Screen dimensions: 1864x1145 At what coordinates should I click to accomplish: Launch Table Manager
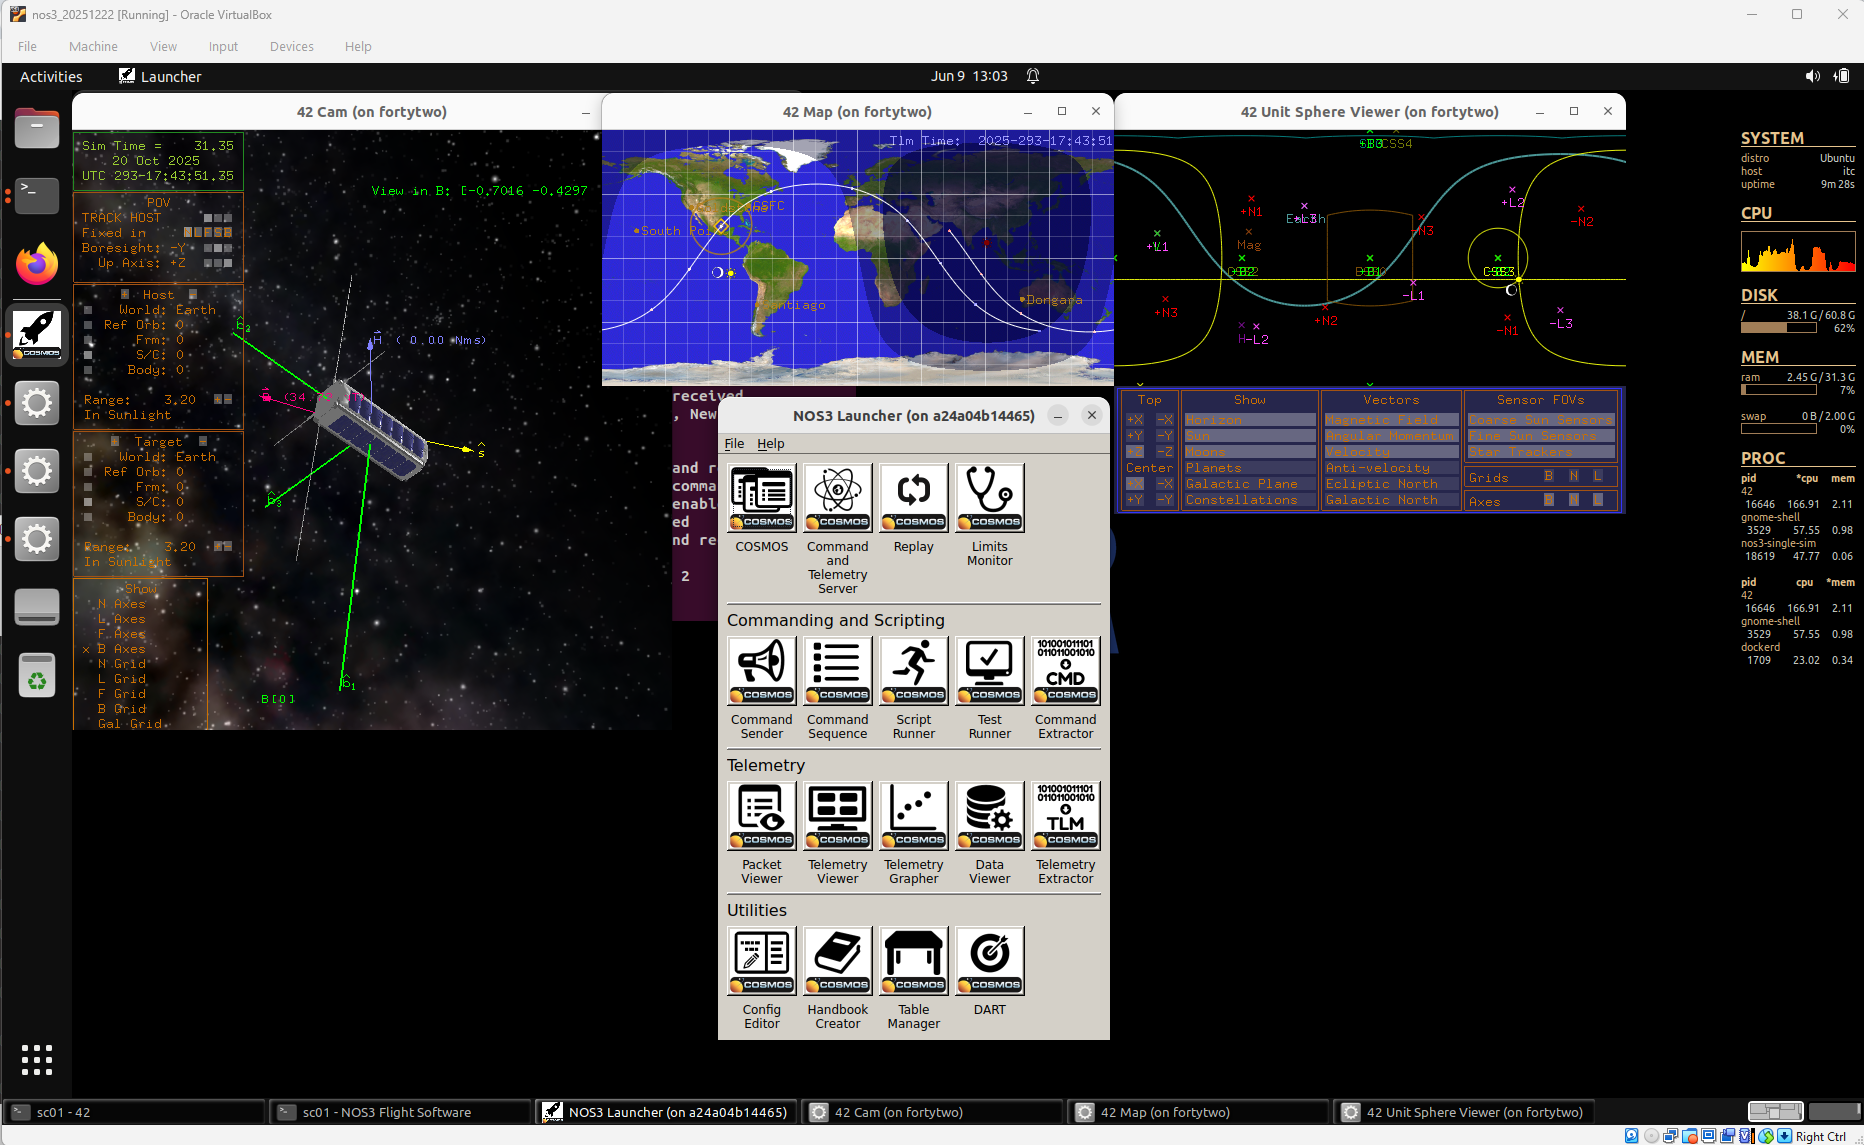point(914,960)
